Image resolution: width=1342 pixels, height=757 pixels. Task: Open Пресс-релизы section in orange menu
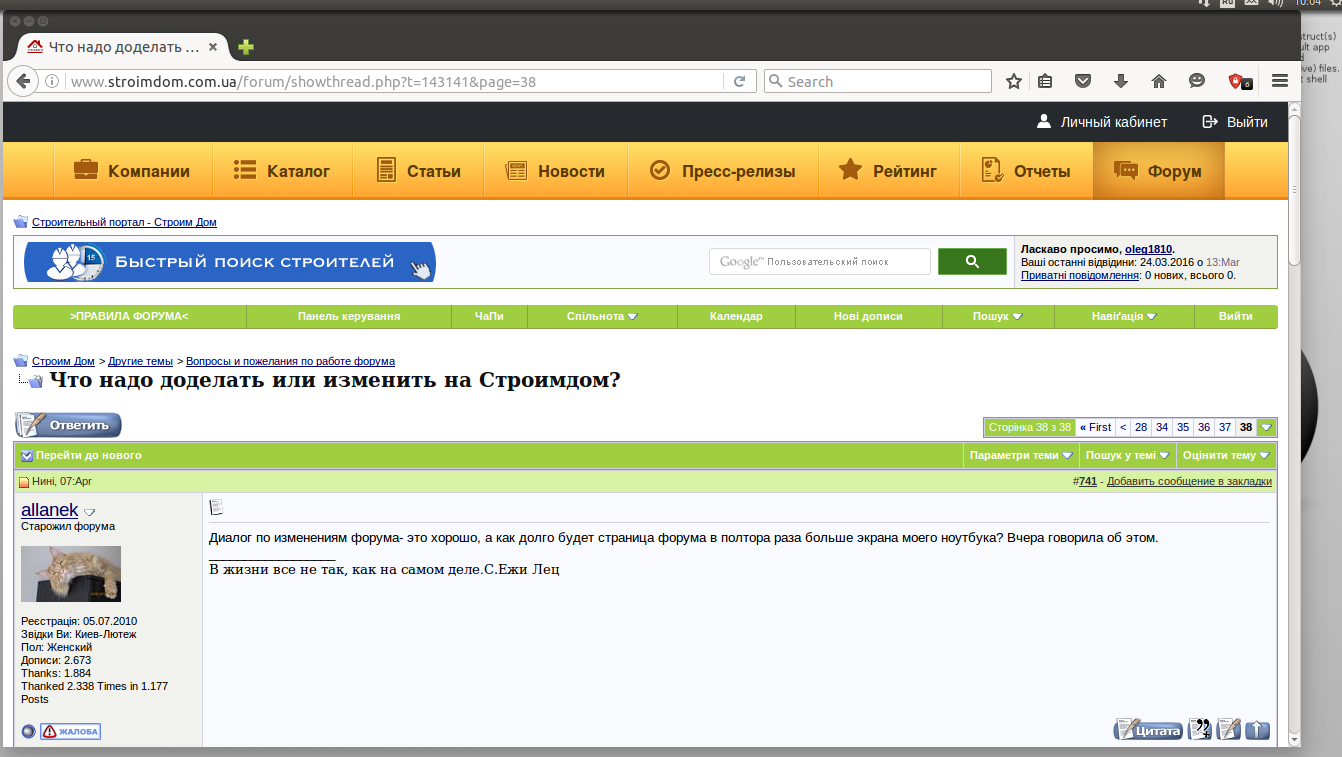pyautogui.click(x=723, y=171)
